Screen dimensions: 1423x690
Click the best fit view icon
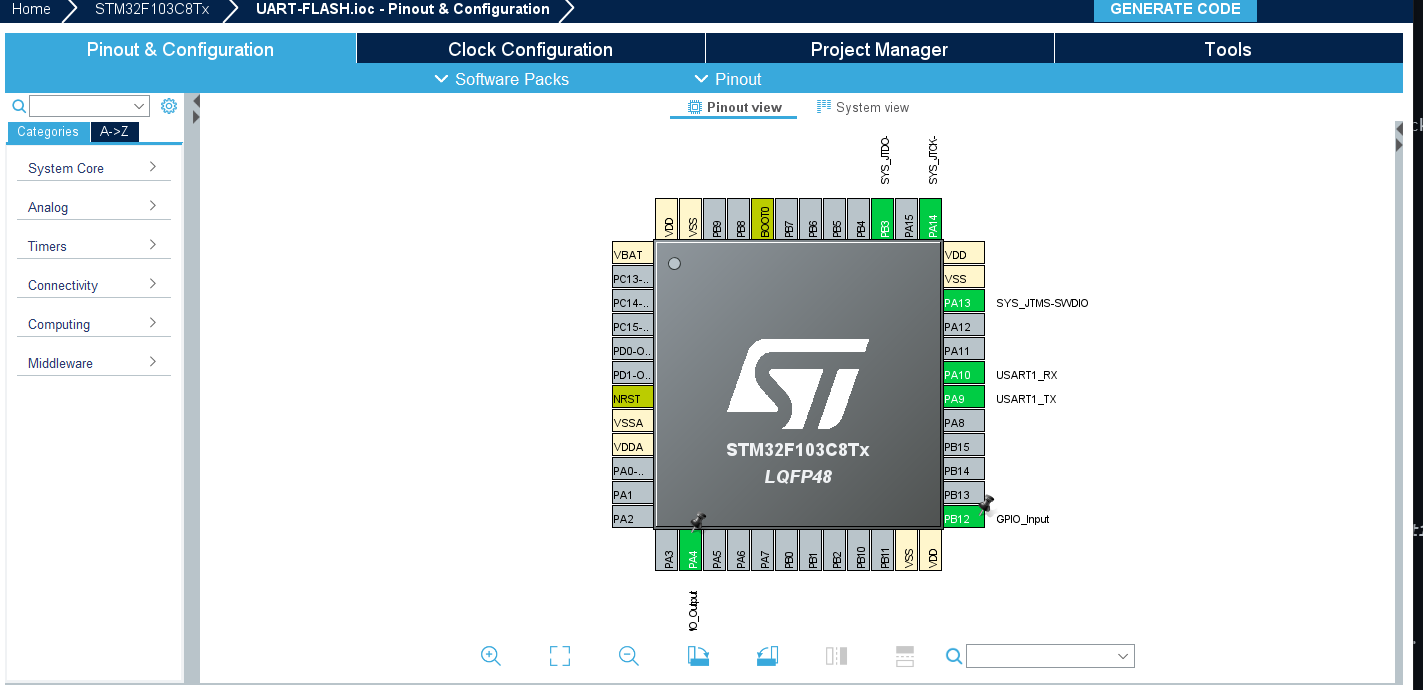(559, 656)
